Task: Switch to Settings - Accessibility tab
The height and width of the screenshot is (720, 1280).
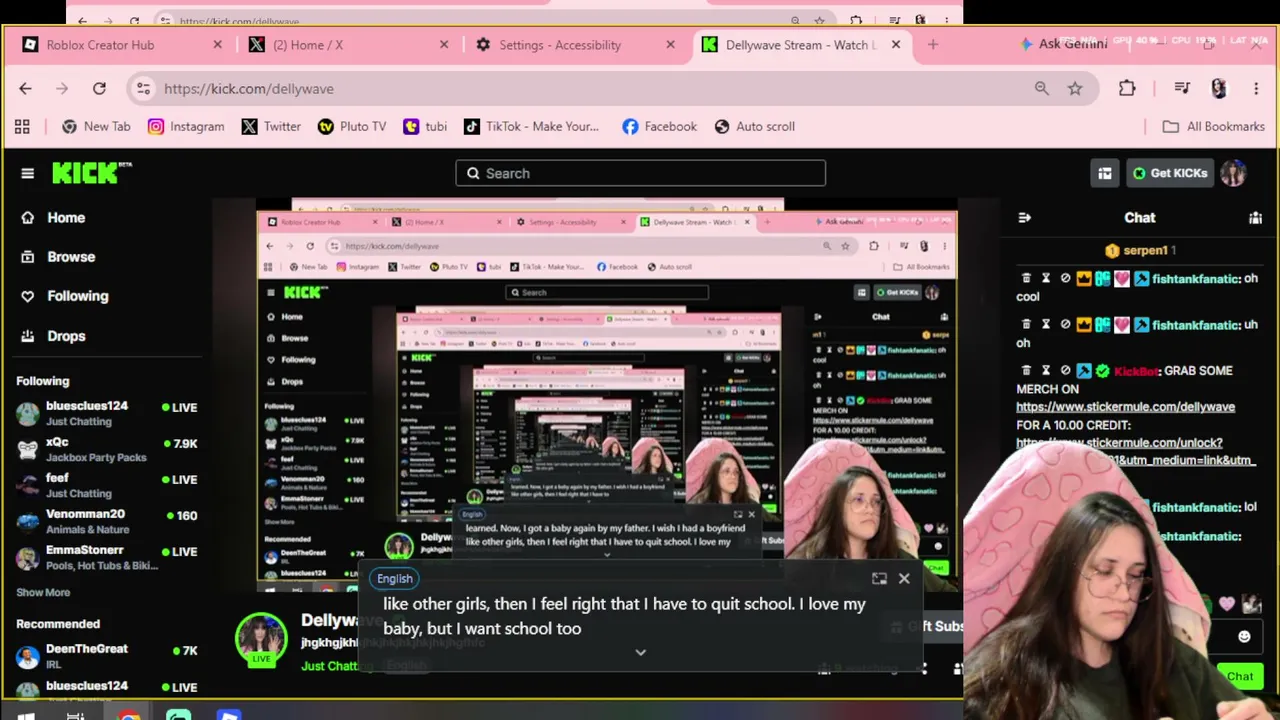Action: click(x=574, y=45)
